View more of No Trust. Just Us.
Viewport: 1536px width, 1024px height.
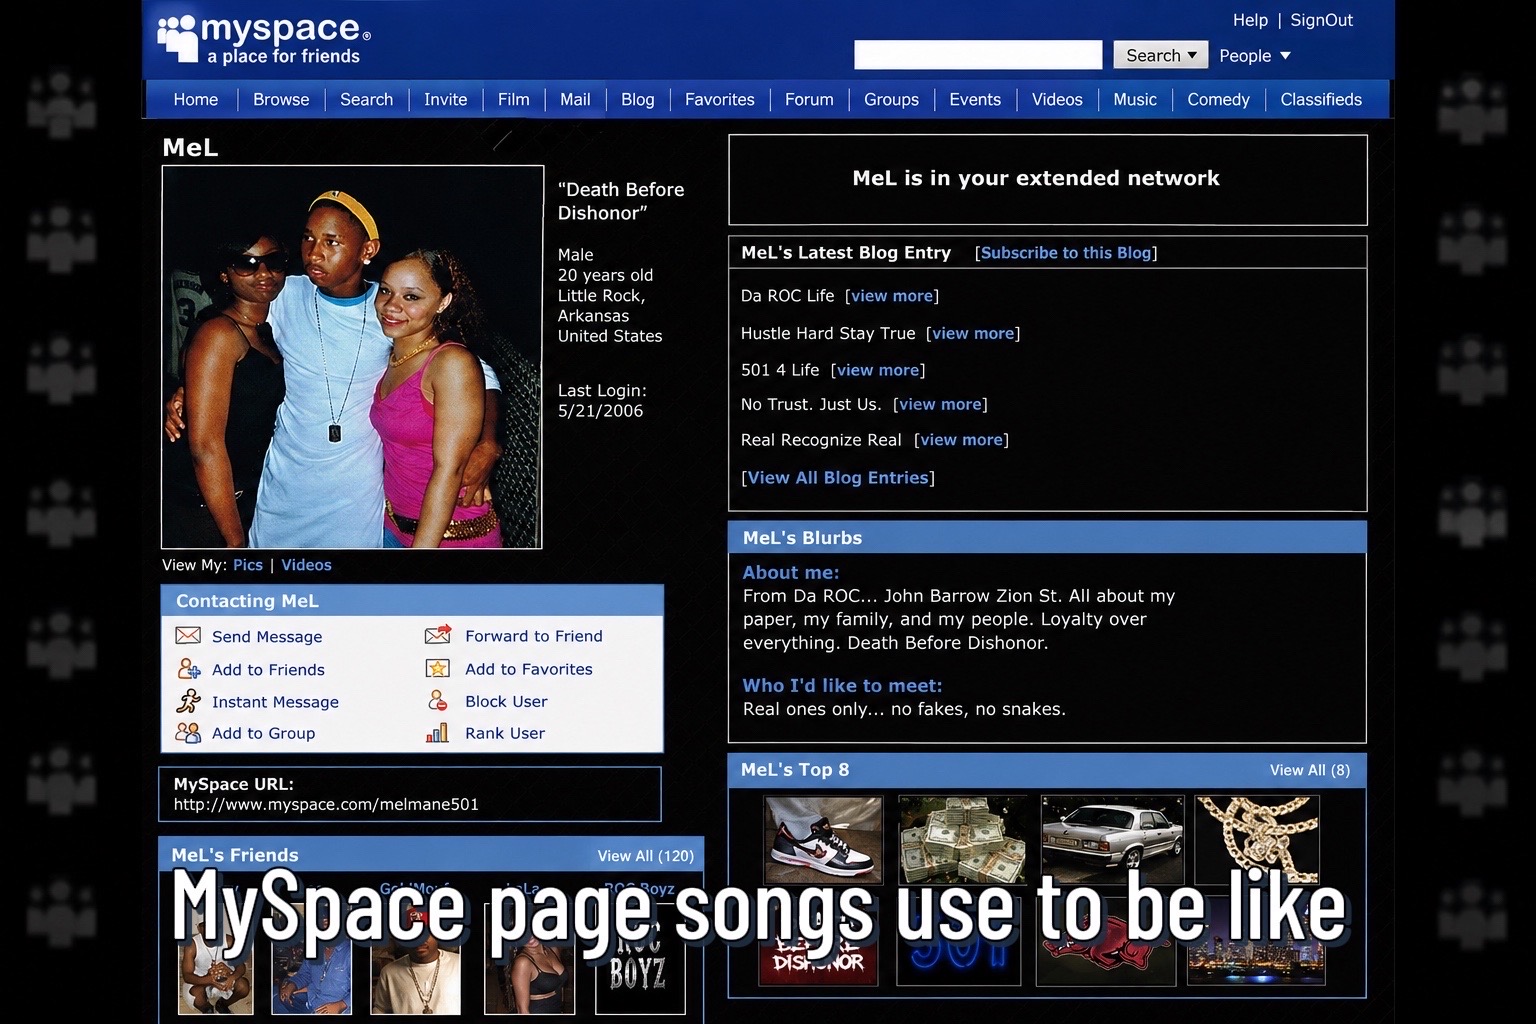click(x=940, y=404)
